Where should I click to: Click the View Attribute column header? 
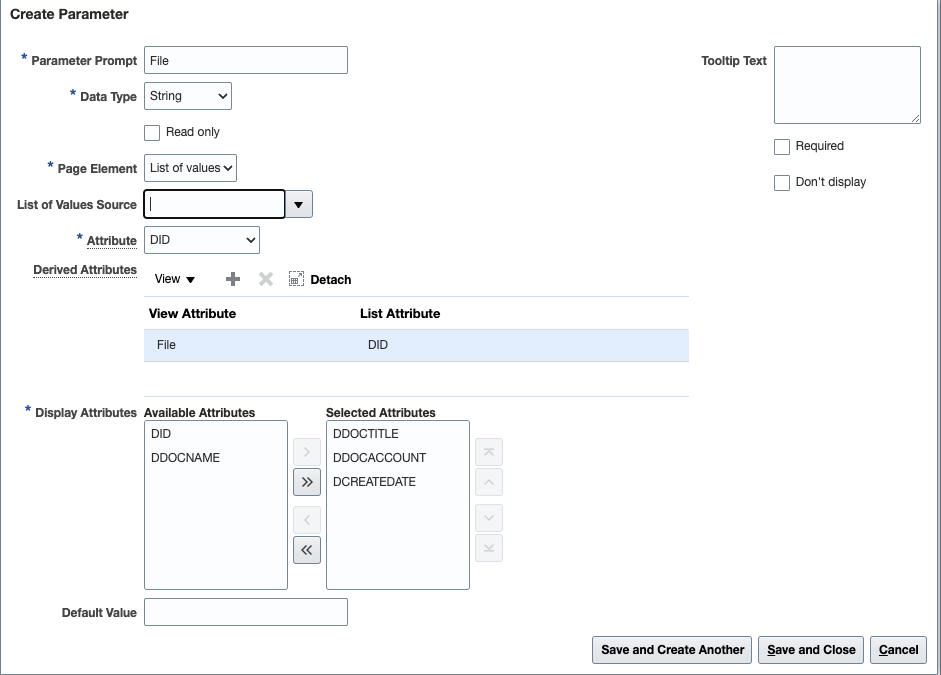(193, 314)
